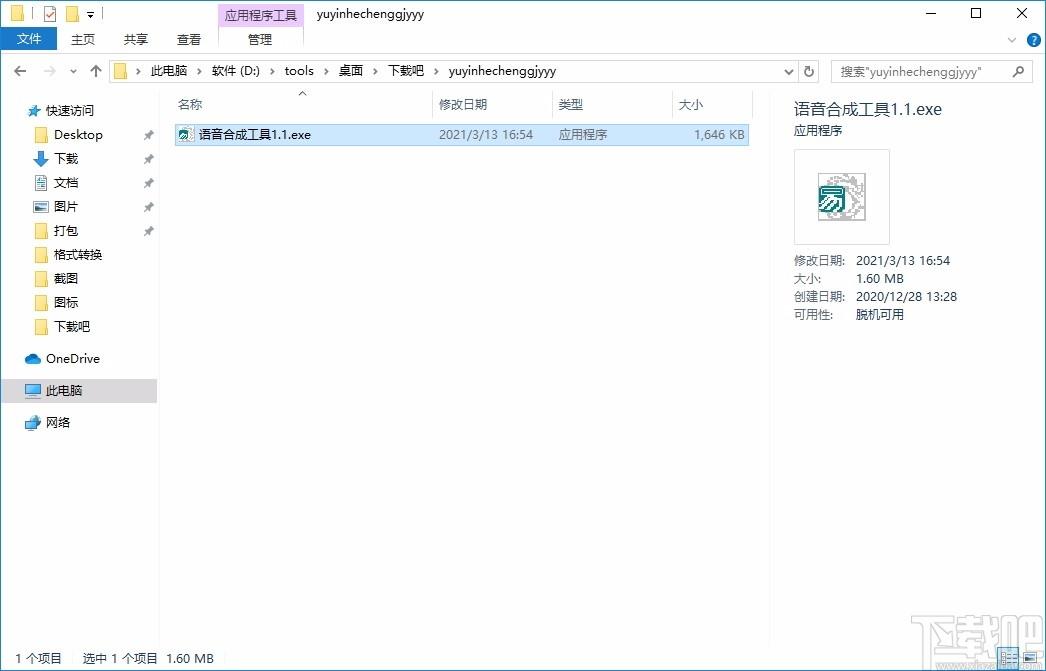The height and width of the screenshot is (671, 1046).
Task: Open 下载吧 folder in navigation pane
Action: tap(71, 327)
